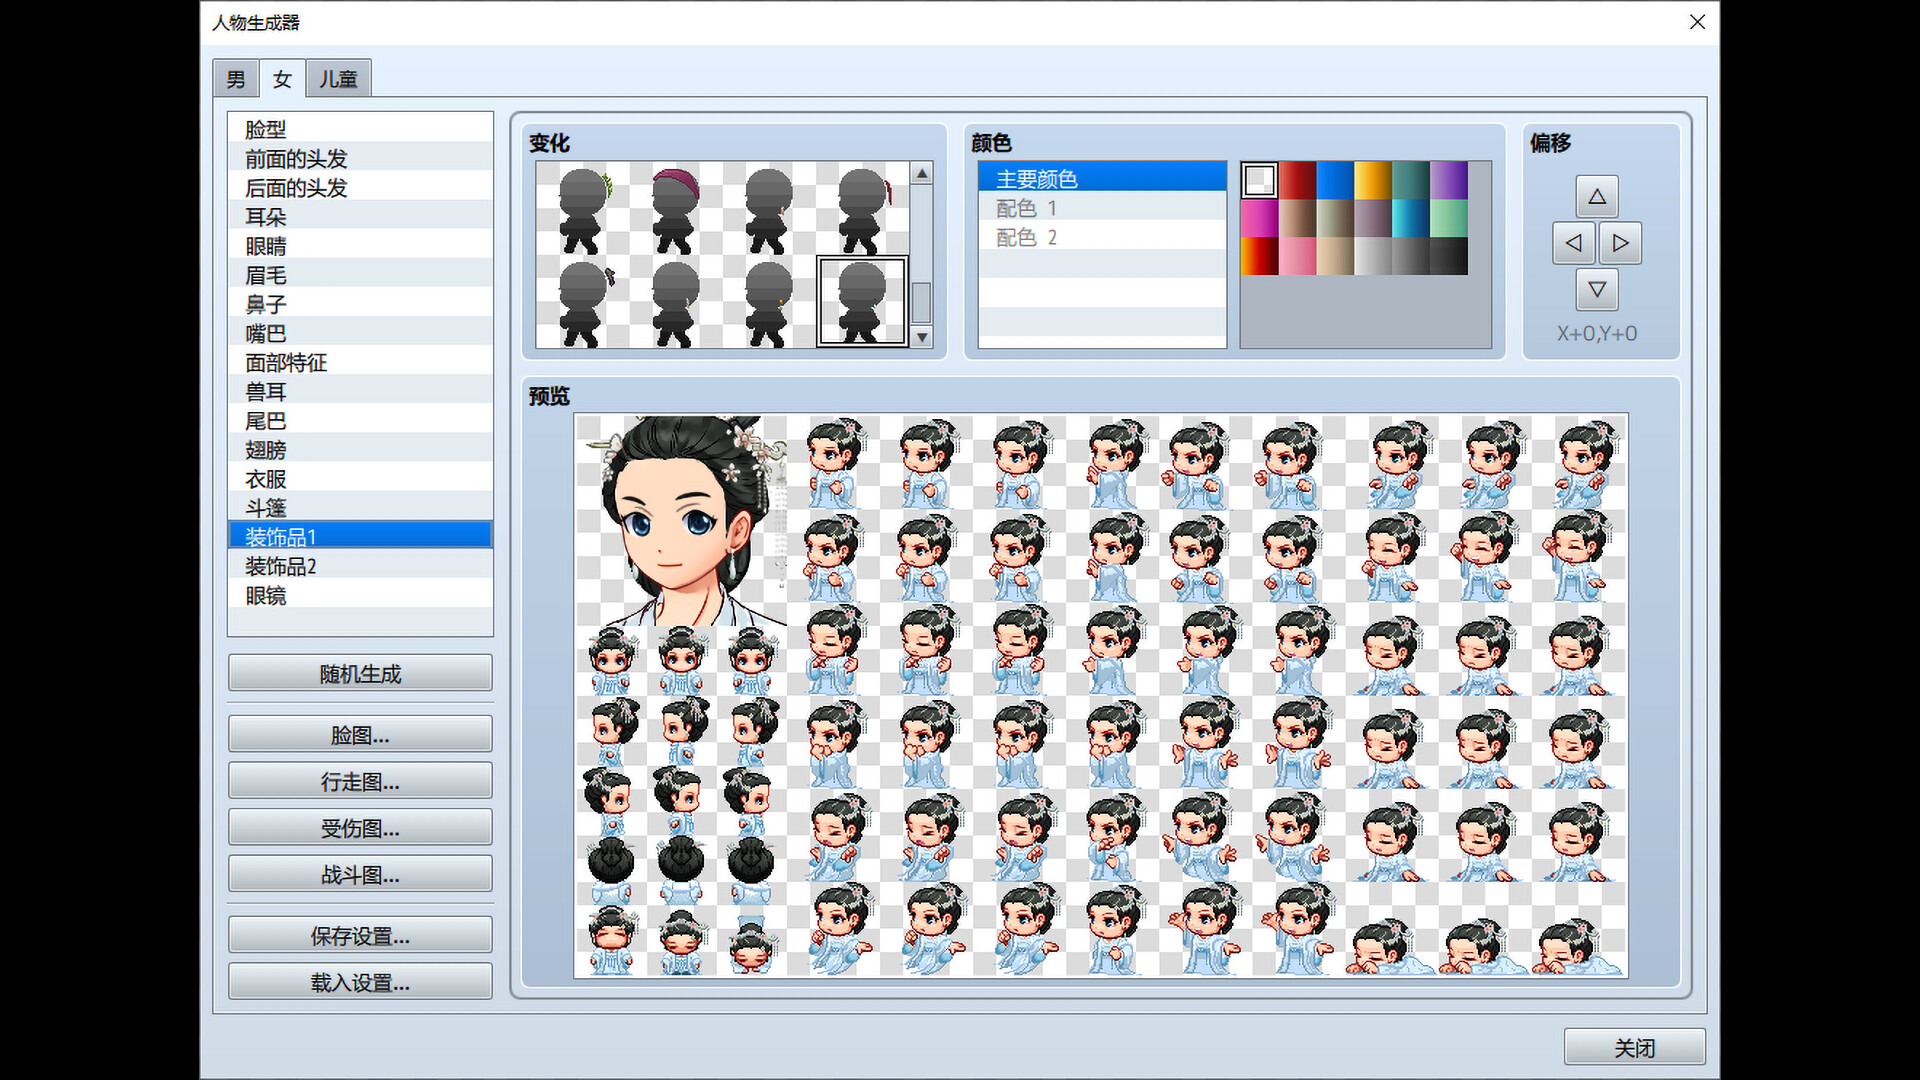
Task: Switch to the 儿童 (child) tab
Action: tap(338, 79)
